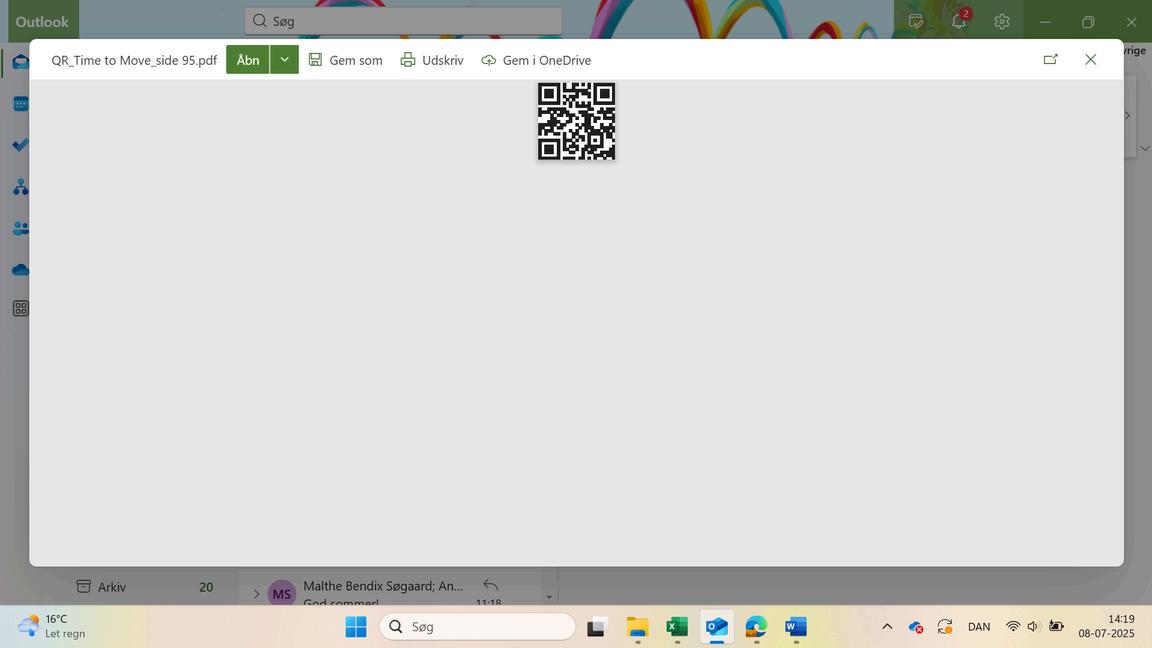This screenshot has width=1152, height=648.
Task: Show hidden system tray icons
Action: [x=887, y=627]
